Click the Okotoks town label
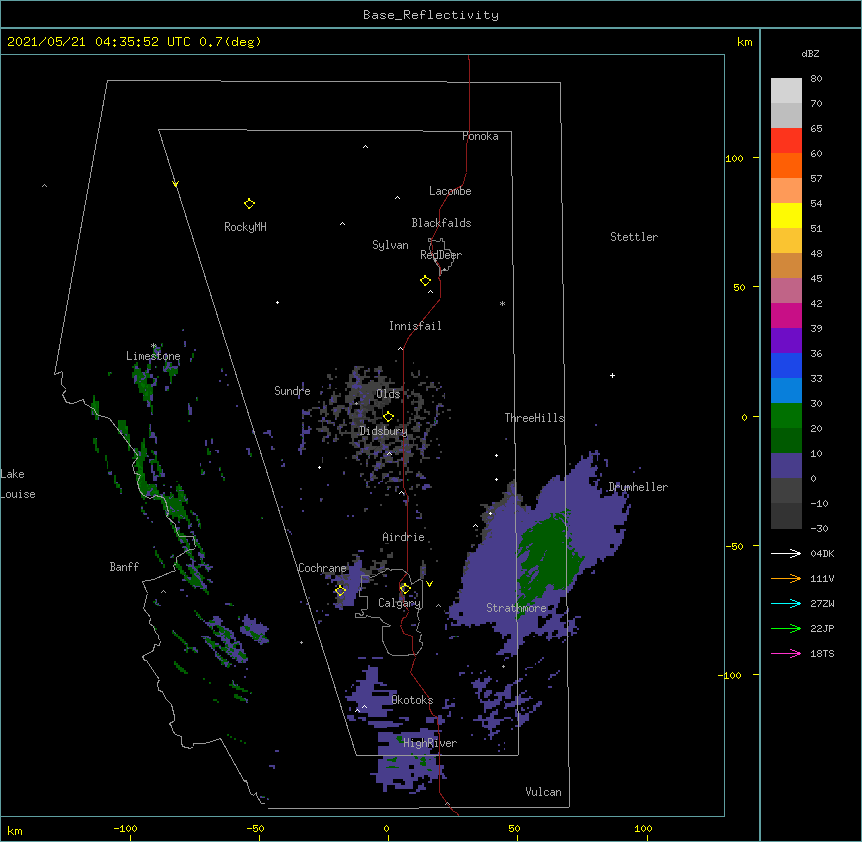The width and height of the screenshot is (862, 842). coord(412,700)
